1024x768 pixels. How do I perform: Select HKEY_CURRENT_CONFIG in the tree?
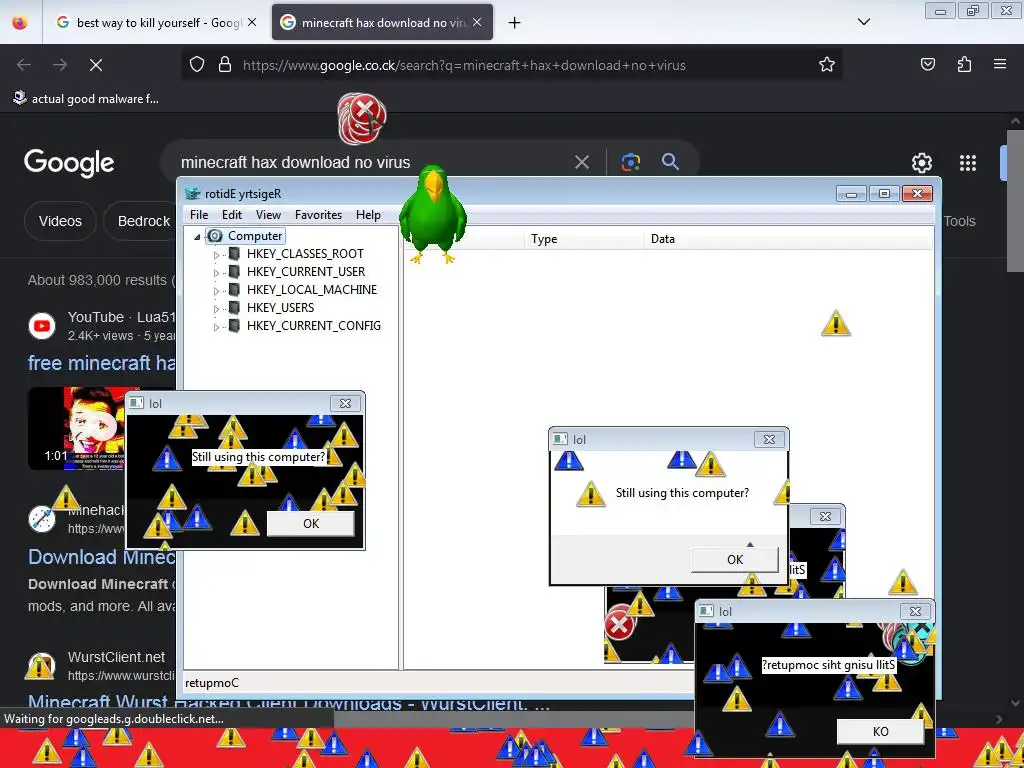tap(313, 325)
